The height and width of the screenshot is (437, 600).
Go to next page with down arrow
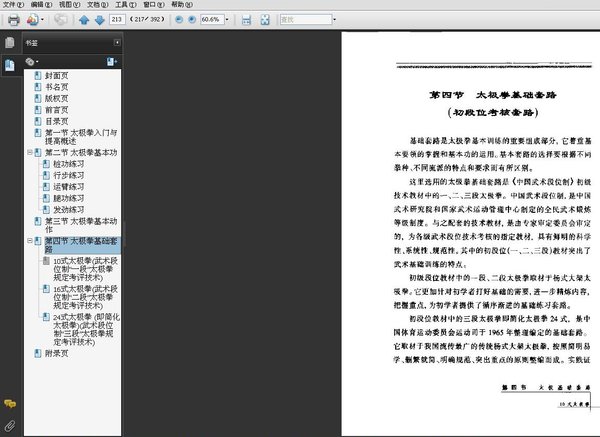pos(99,20)
